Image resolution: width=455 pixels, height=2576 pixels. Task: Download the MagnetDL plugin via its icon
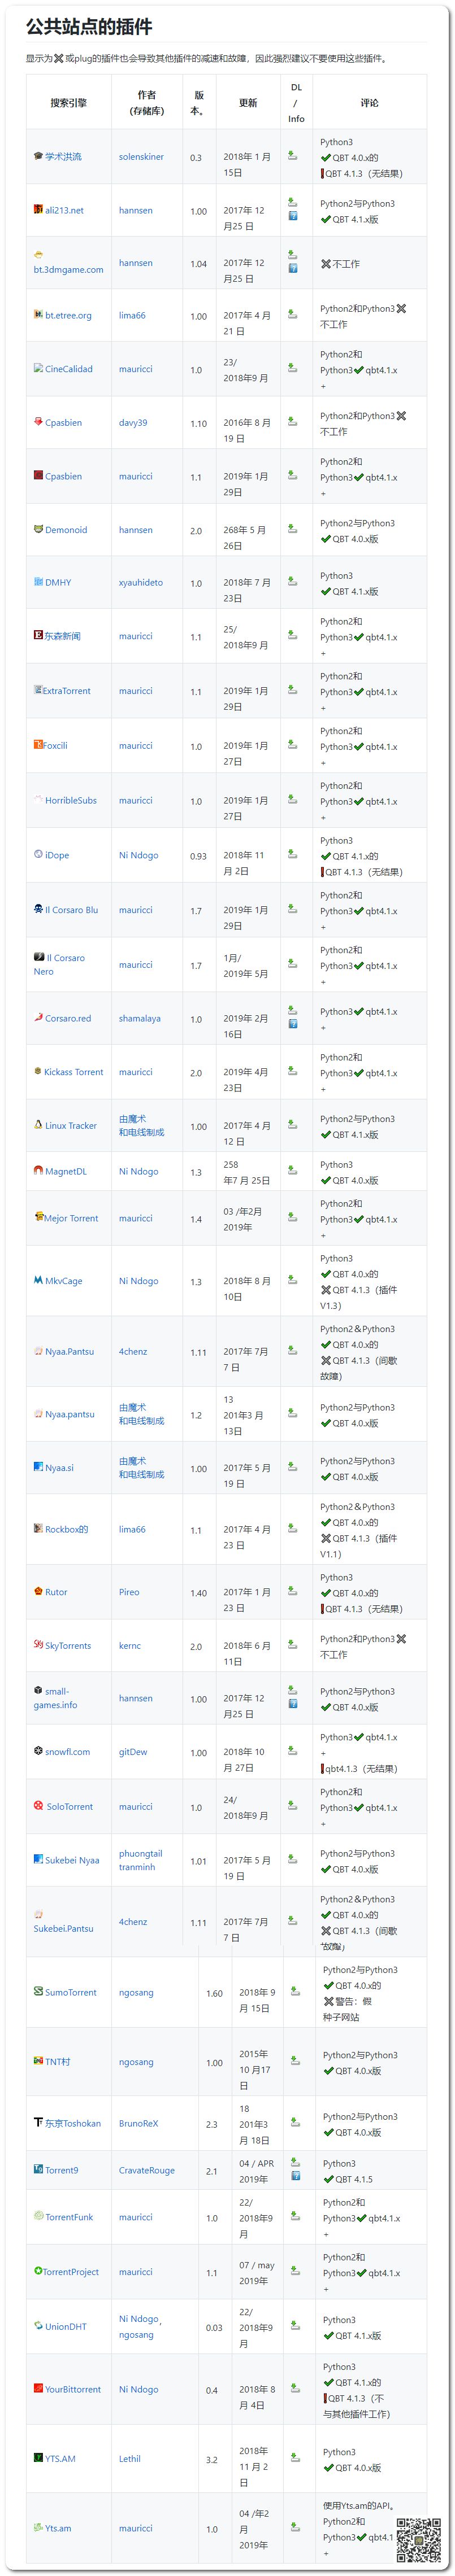292,1170
